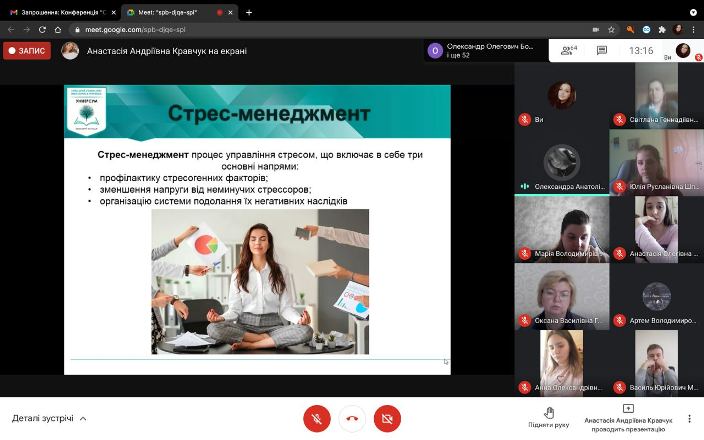Viewport: 704px width, 440px height.
Task: Bookmark this page with the star icon
Action: click(611, 30)
